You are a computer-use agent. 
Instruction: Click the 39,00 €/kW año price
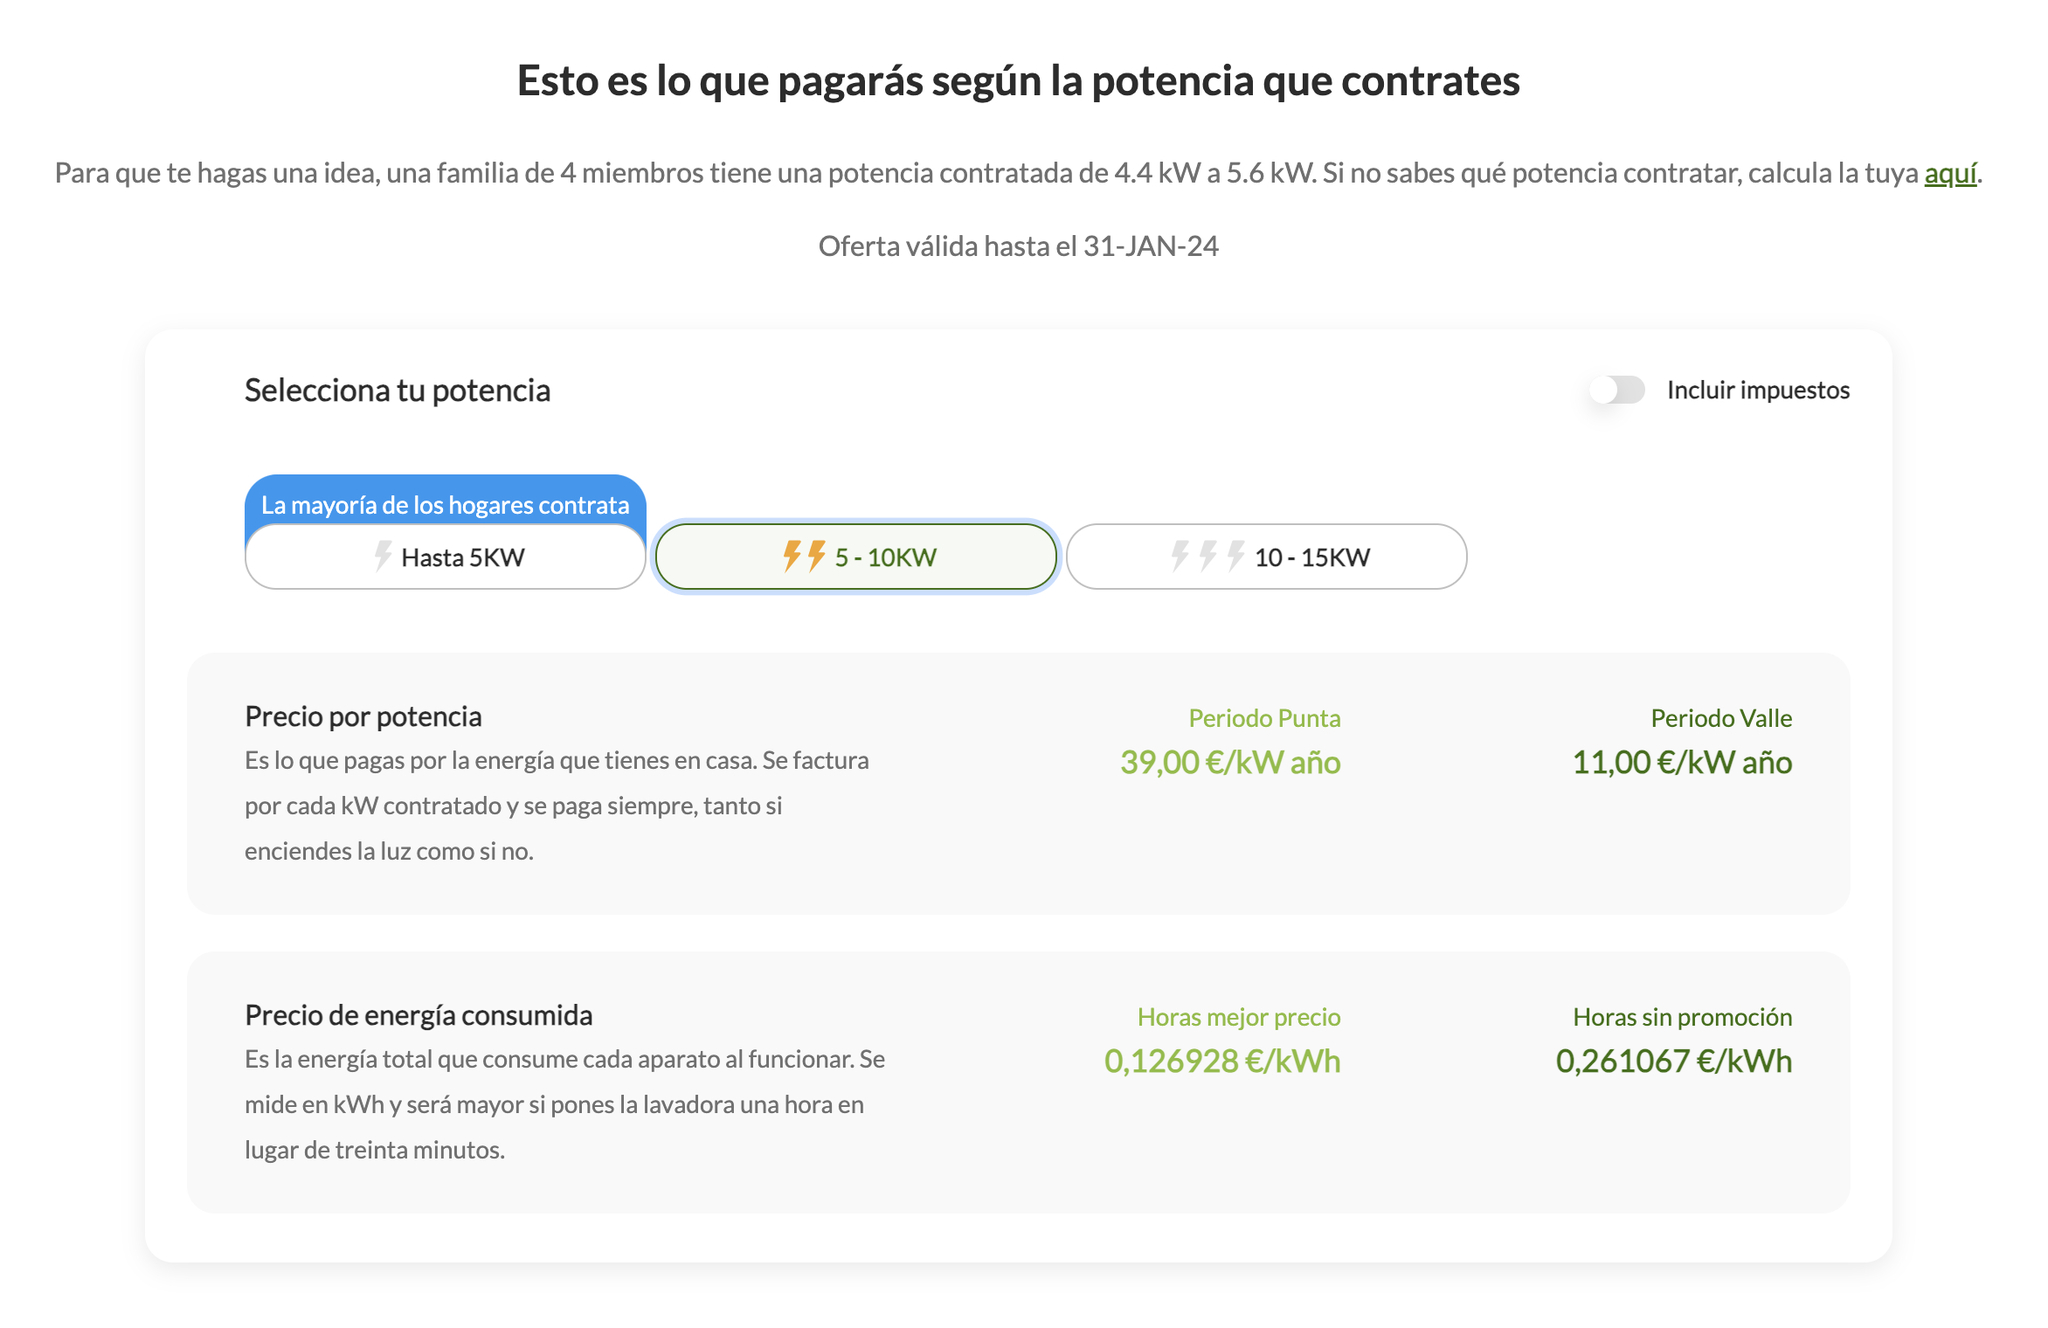pos(1229,763)
